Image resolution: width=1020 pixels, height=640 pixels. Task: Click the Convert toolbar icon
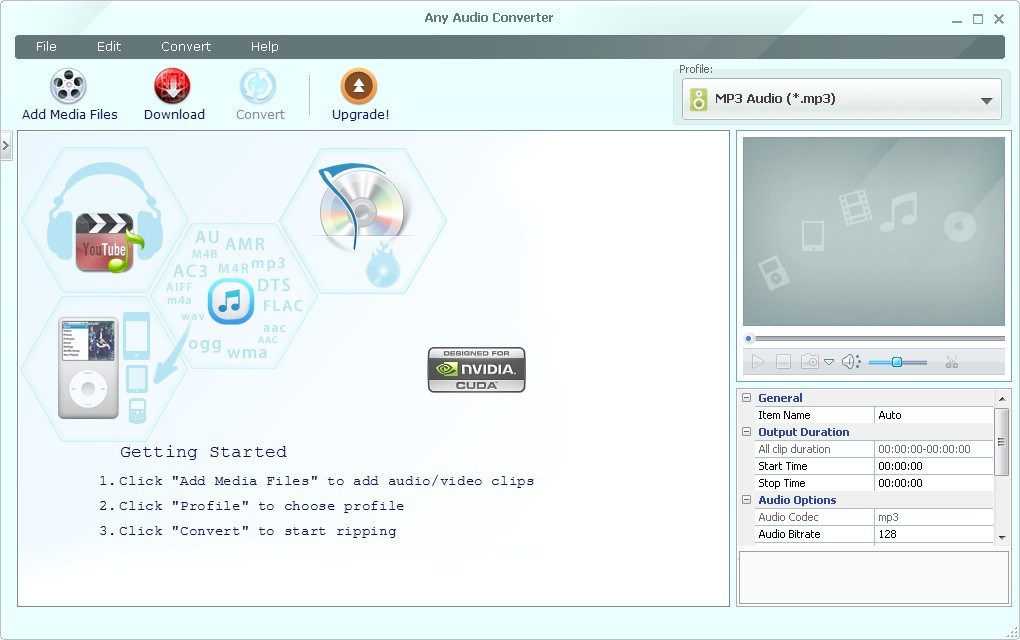click(x=258, y=86)
